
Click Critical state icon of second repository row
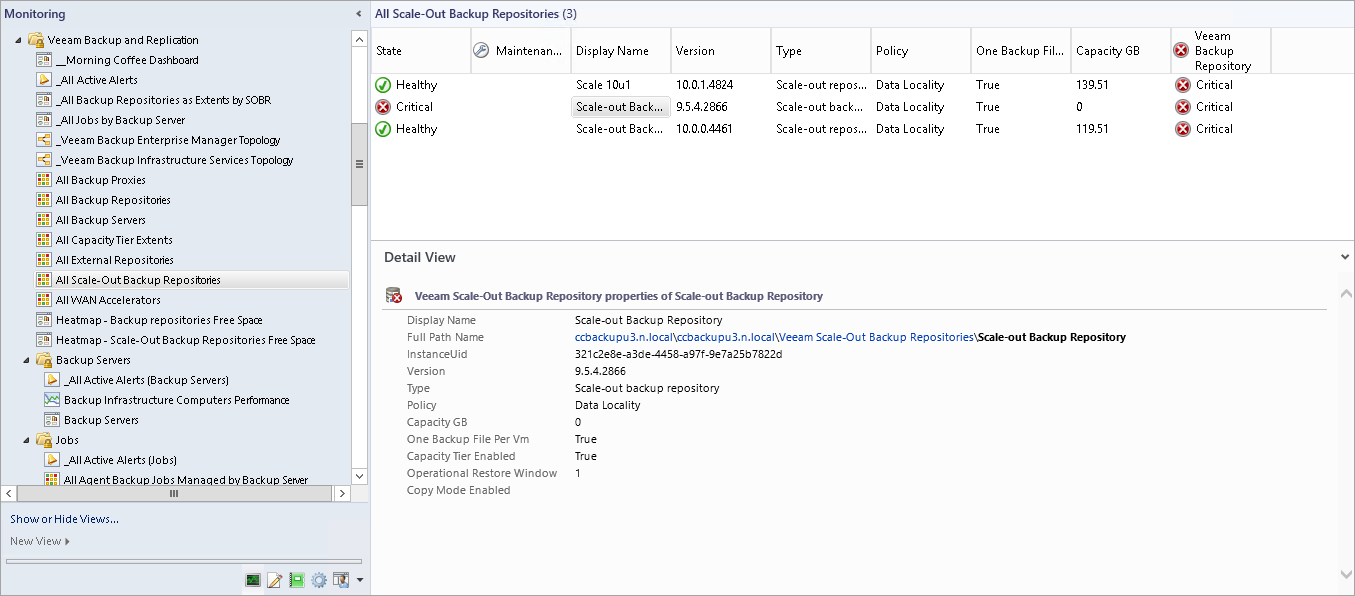(383, 107)
